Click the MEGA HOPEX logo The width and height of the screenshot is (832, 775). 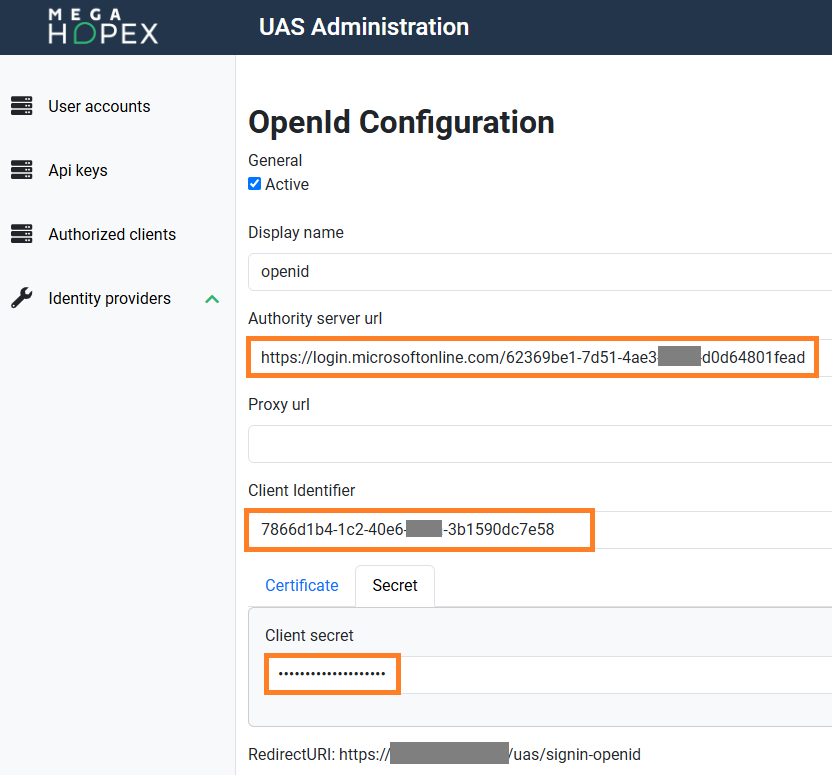tap(103, 27)
